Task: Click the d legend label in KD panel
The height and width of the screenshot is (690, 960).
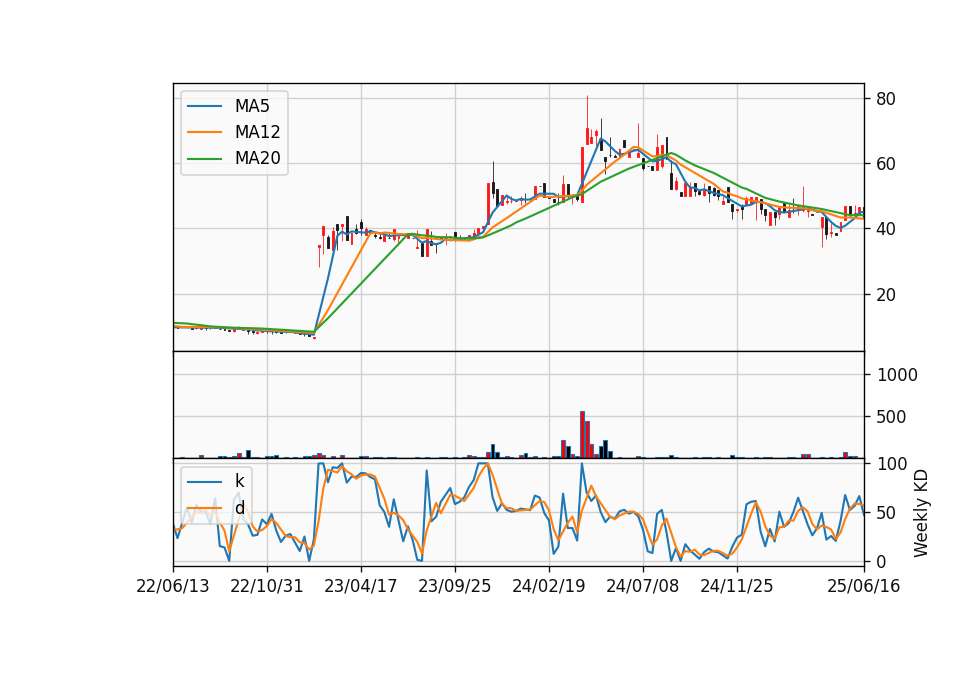Action: [239, 508]
